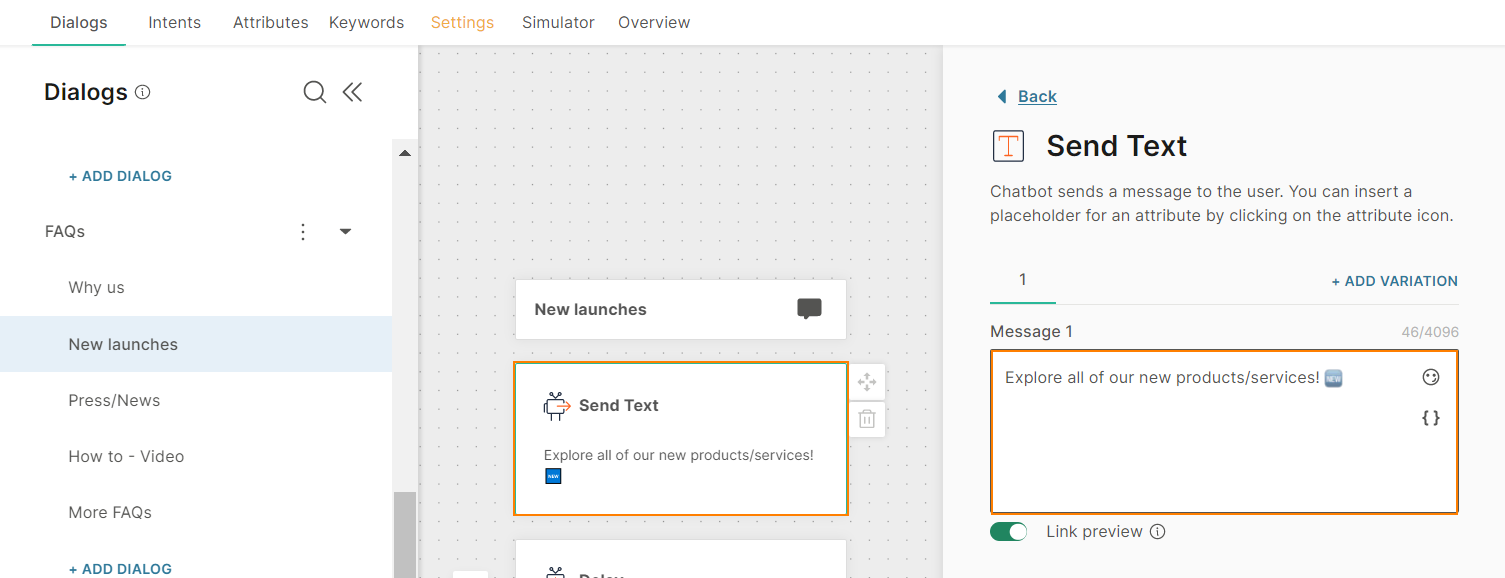Click the move handle icon beside Send Text node

[x=866, y=381]
